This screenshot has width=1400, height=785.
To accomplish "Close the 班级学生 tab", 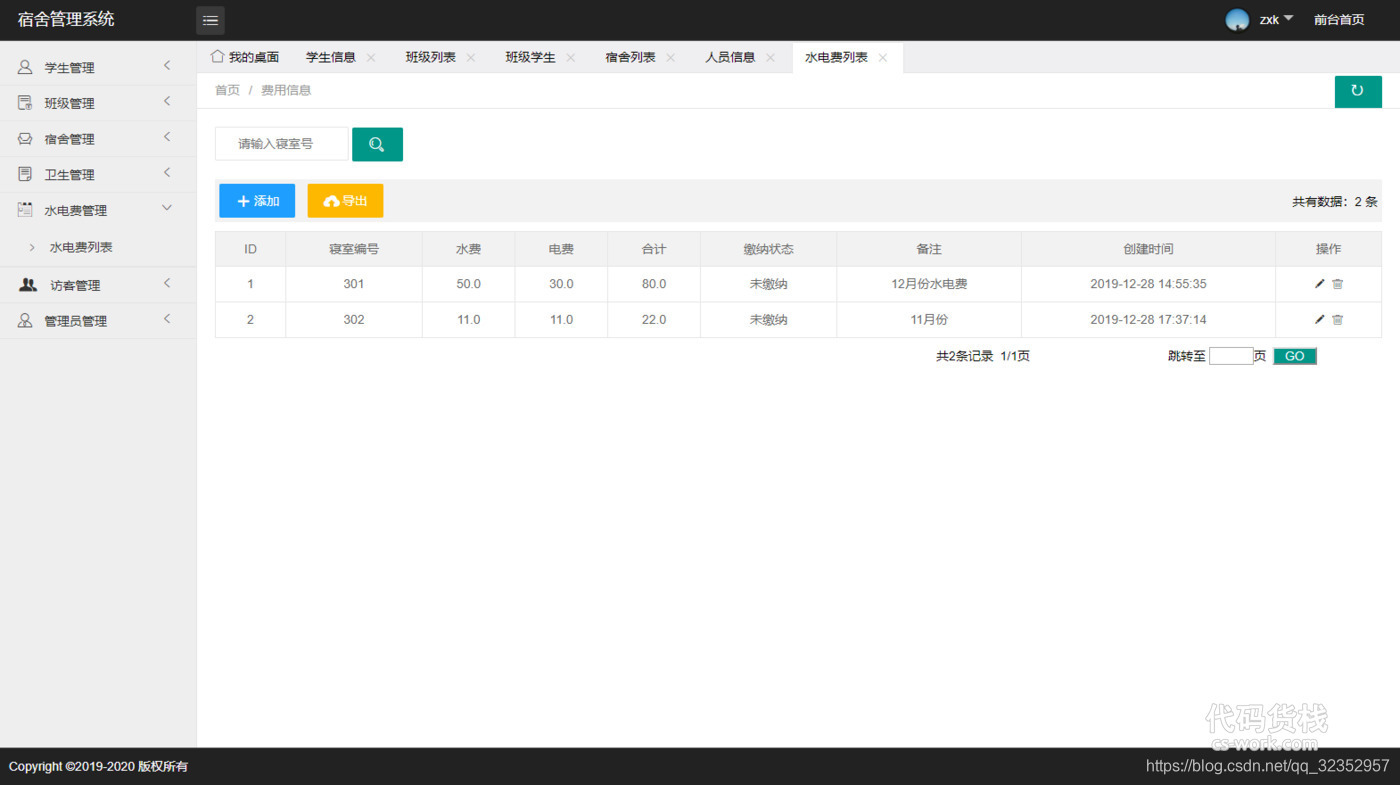I will click(571, 58).
